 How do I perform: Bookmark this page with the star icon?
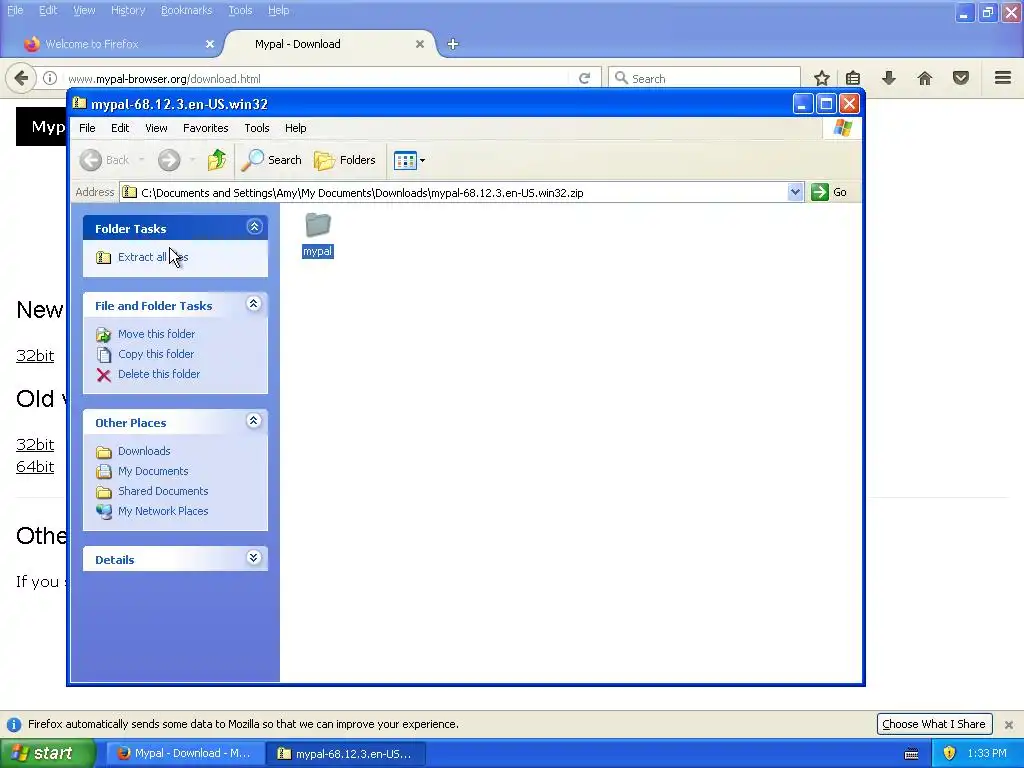tap(822, 78)
